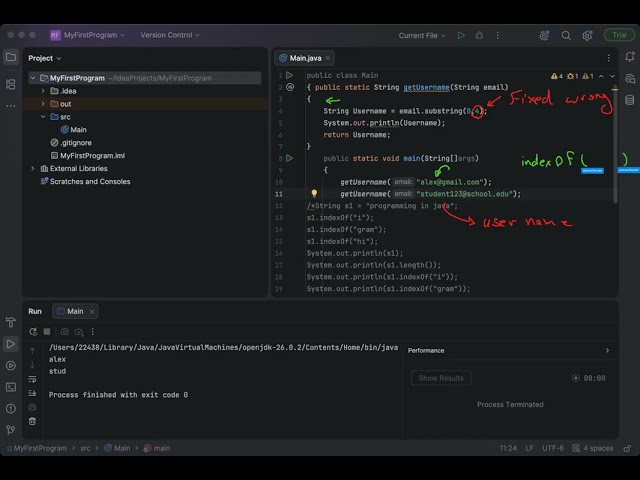Rerun Main with the rerun icon

[x=33, y=332]
